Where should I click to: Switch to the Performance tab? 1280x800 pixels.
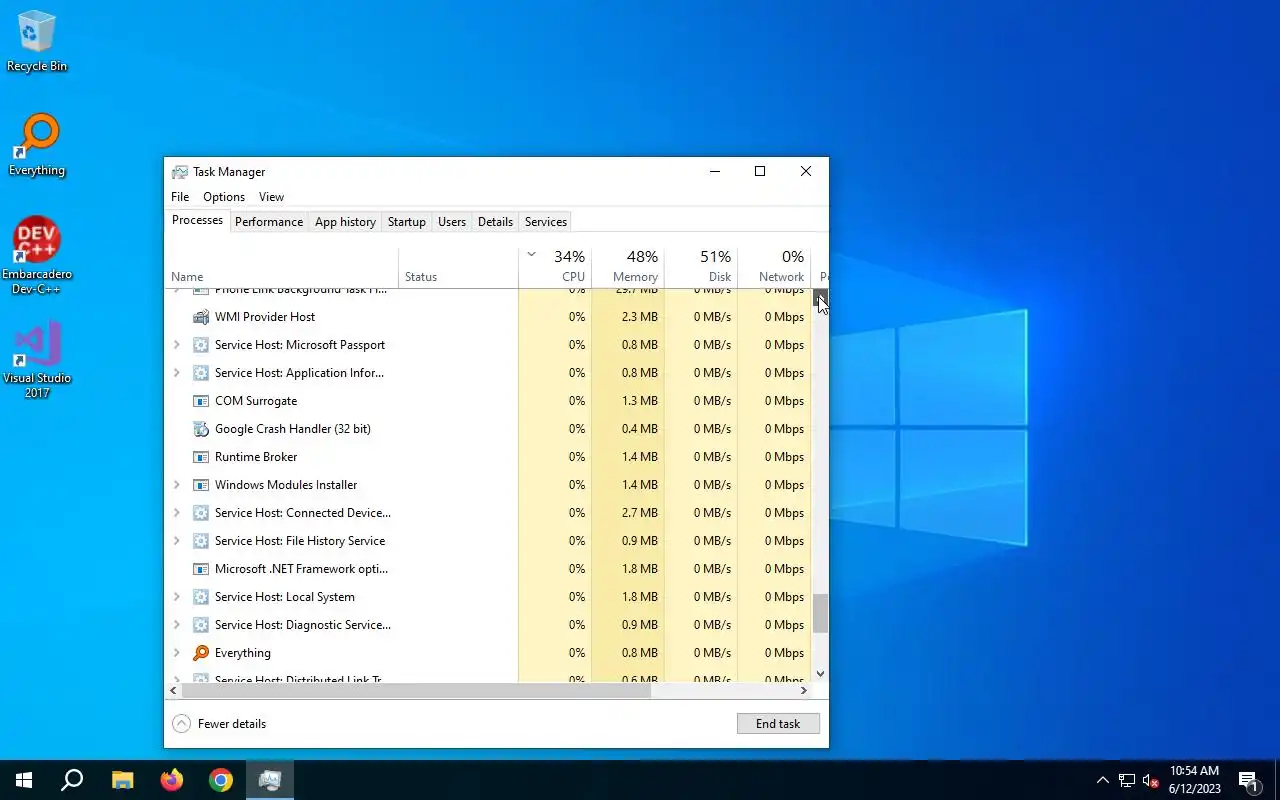pos(269,222)
